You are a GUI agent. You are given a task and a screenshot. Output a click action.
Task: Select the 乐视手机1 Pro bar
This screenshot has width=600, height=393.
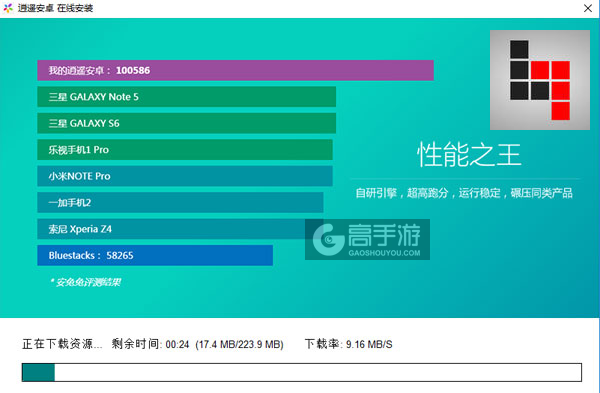(185, 150)
